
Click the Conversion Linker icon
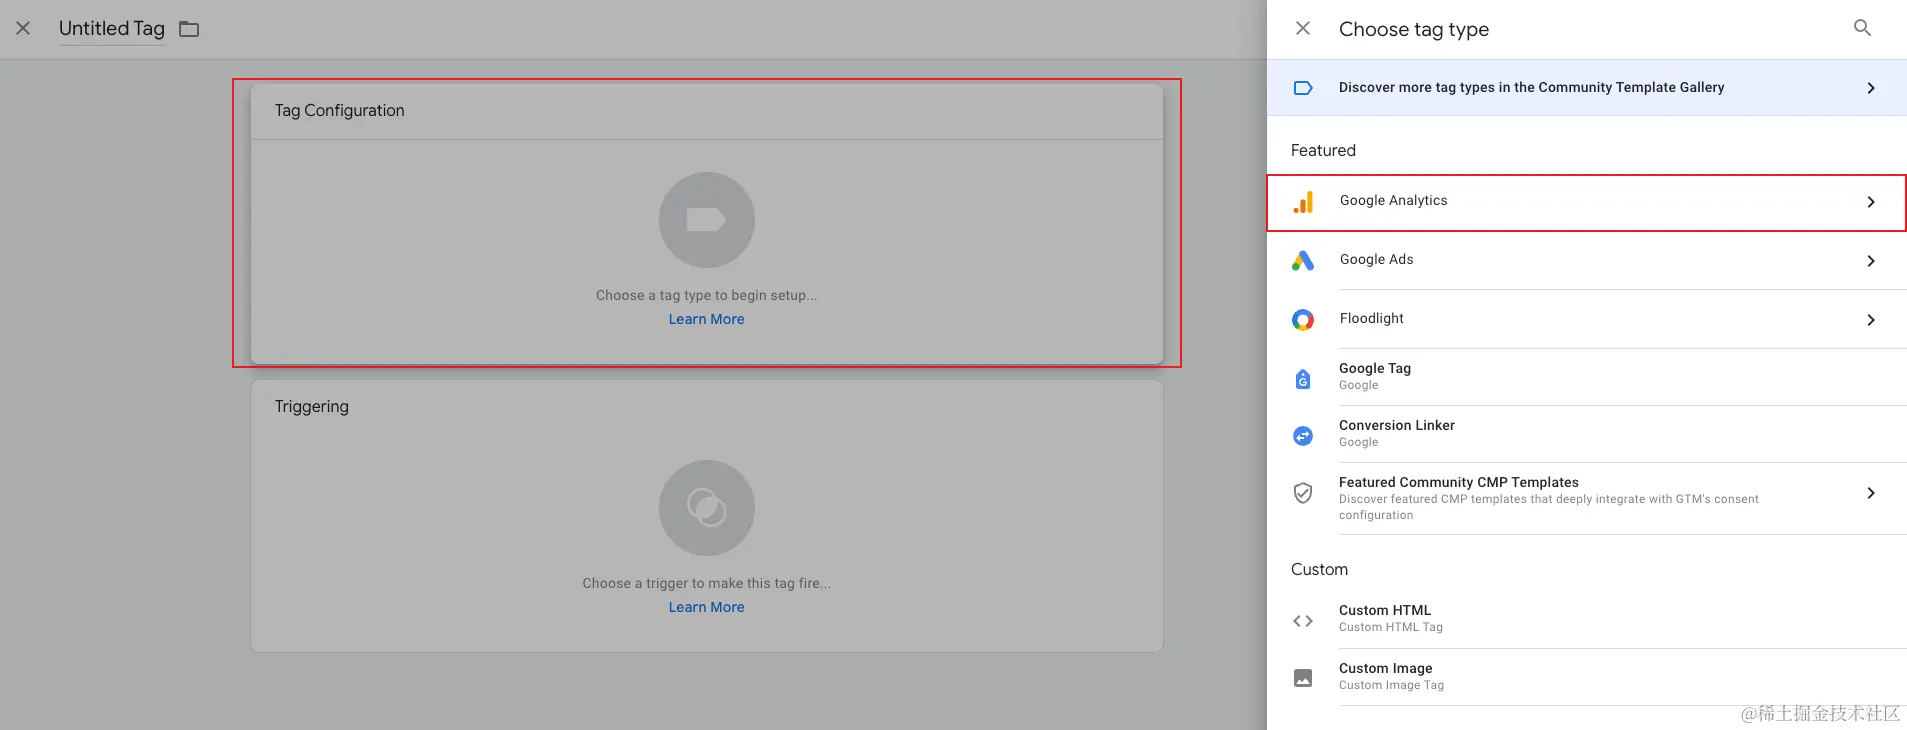click(1303, 436)
